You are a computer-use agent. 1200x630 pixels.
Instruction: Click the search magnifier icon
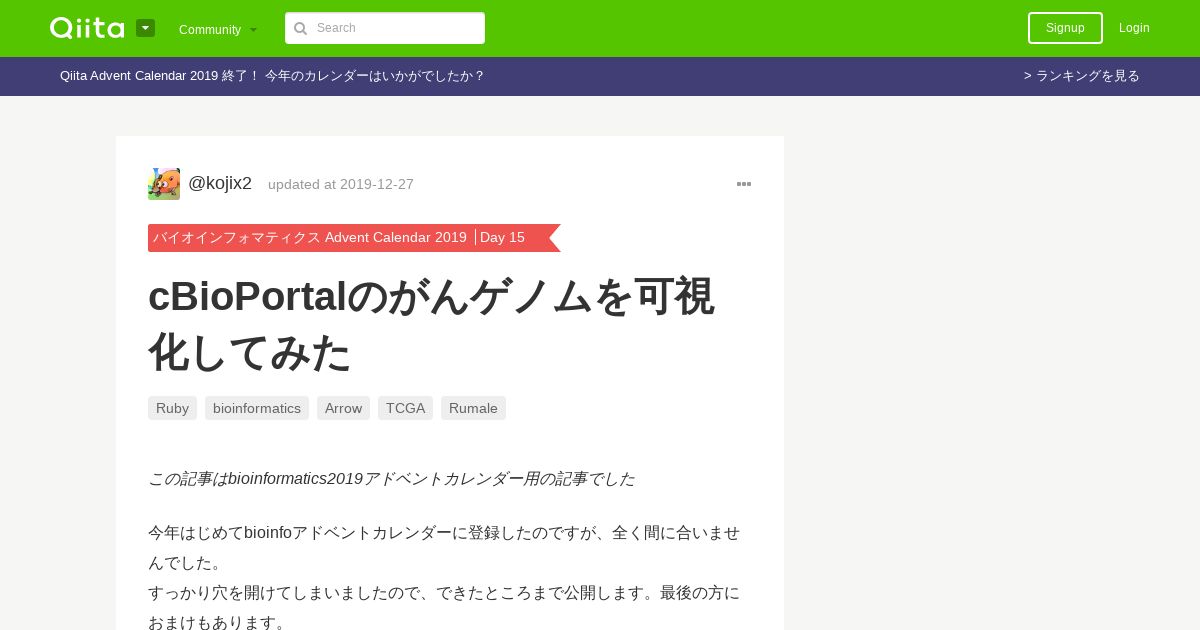coord(300,28)
